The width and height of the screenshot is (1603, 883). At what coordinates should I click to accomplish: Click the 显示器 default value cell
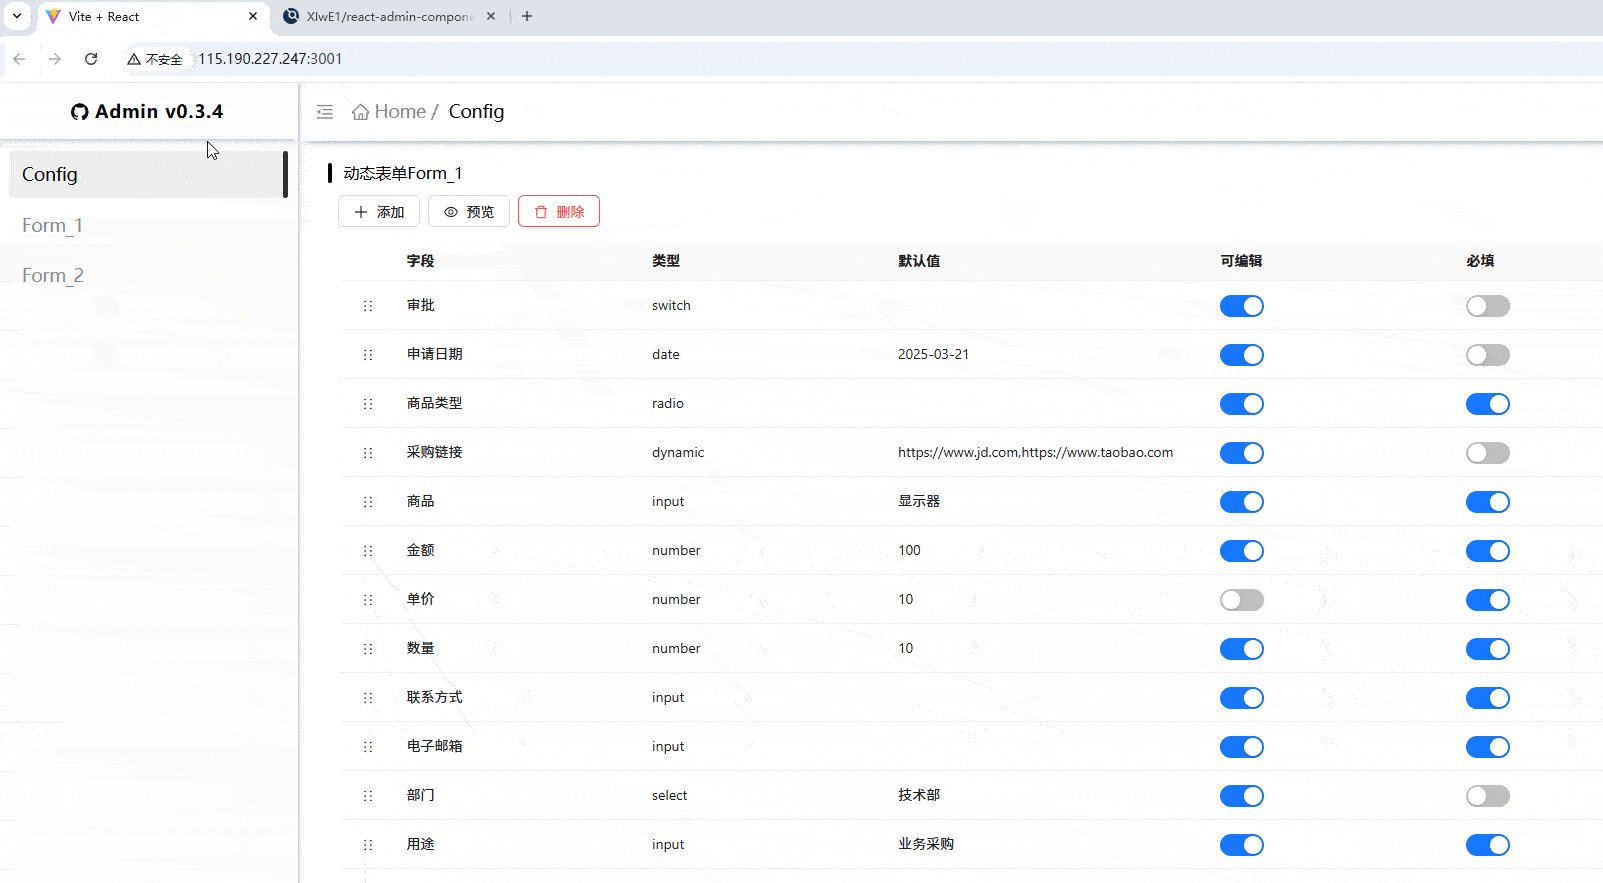point(919,501)
